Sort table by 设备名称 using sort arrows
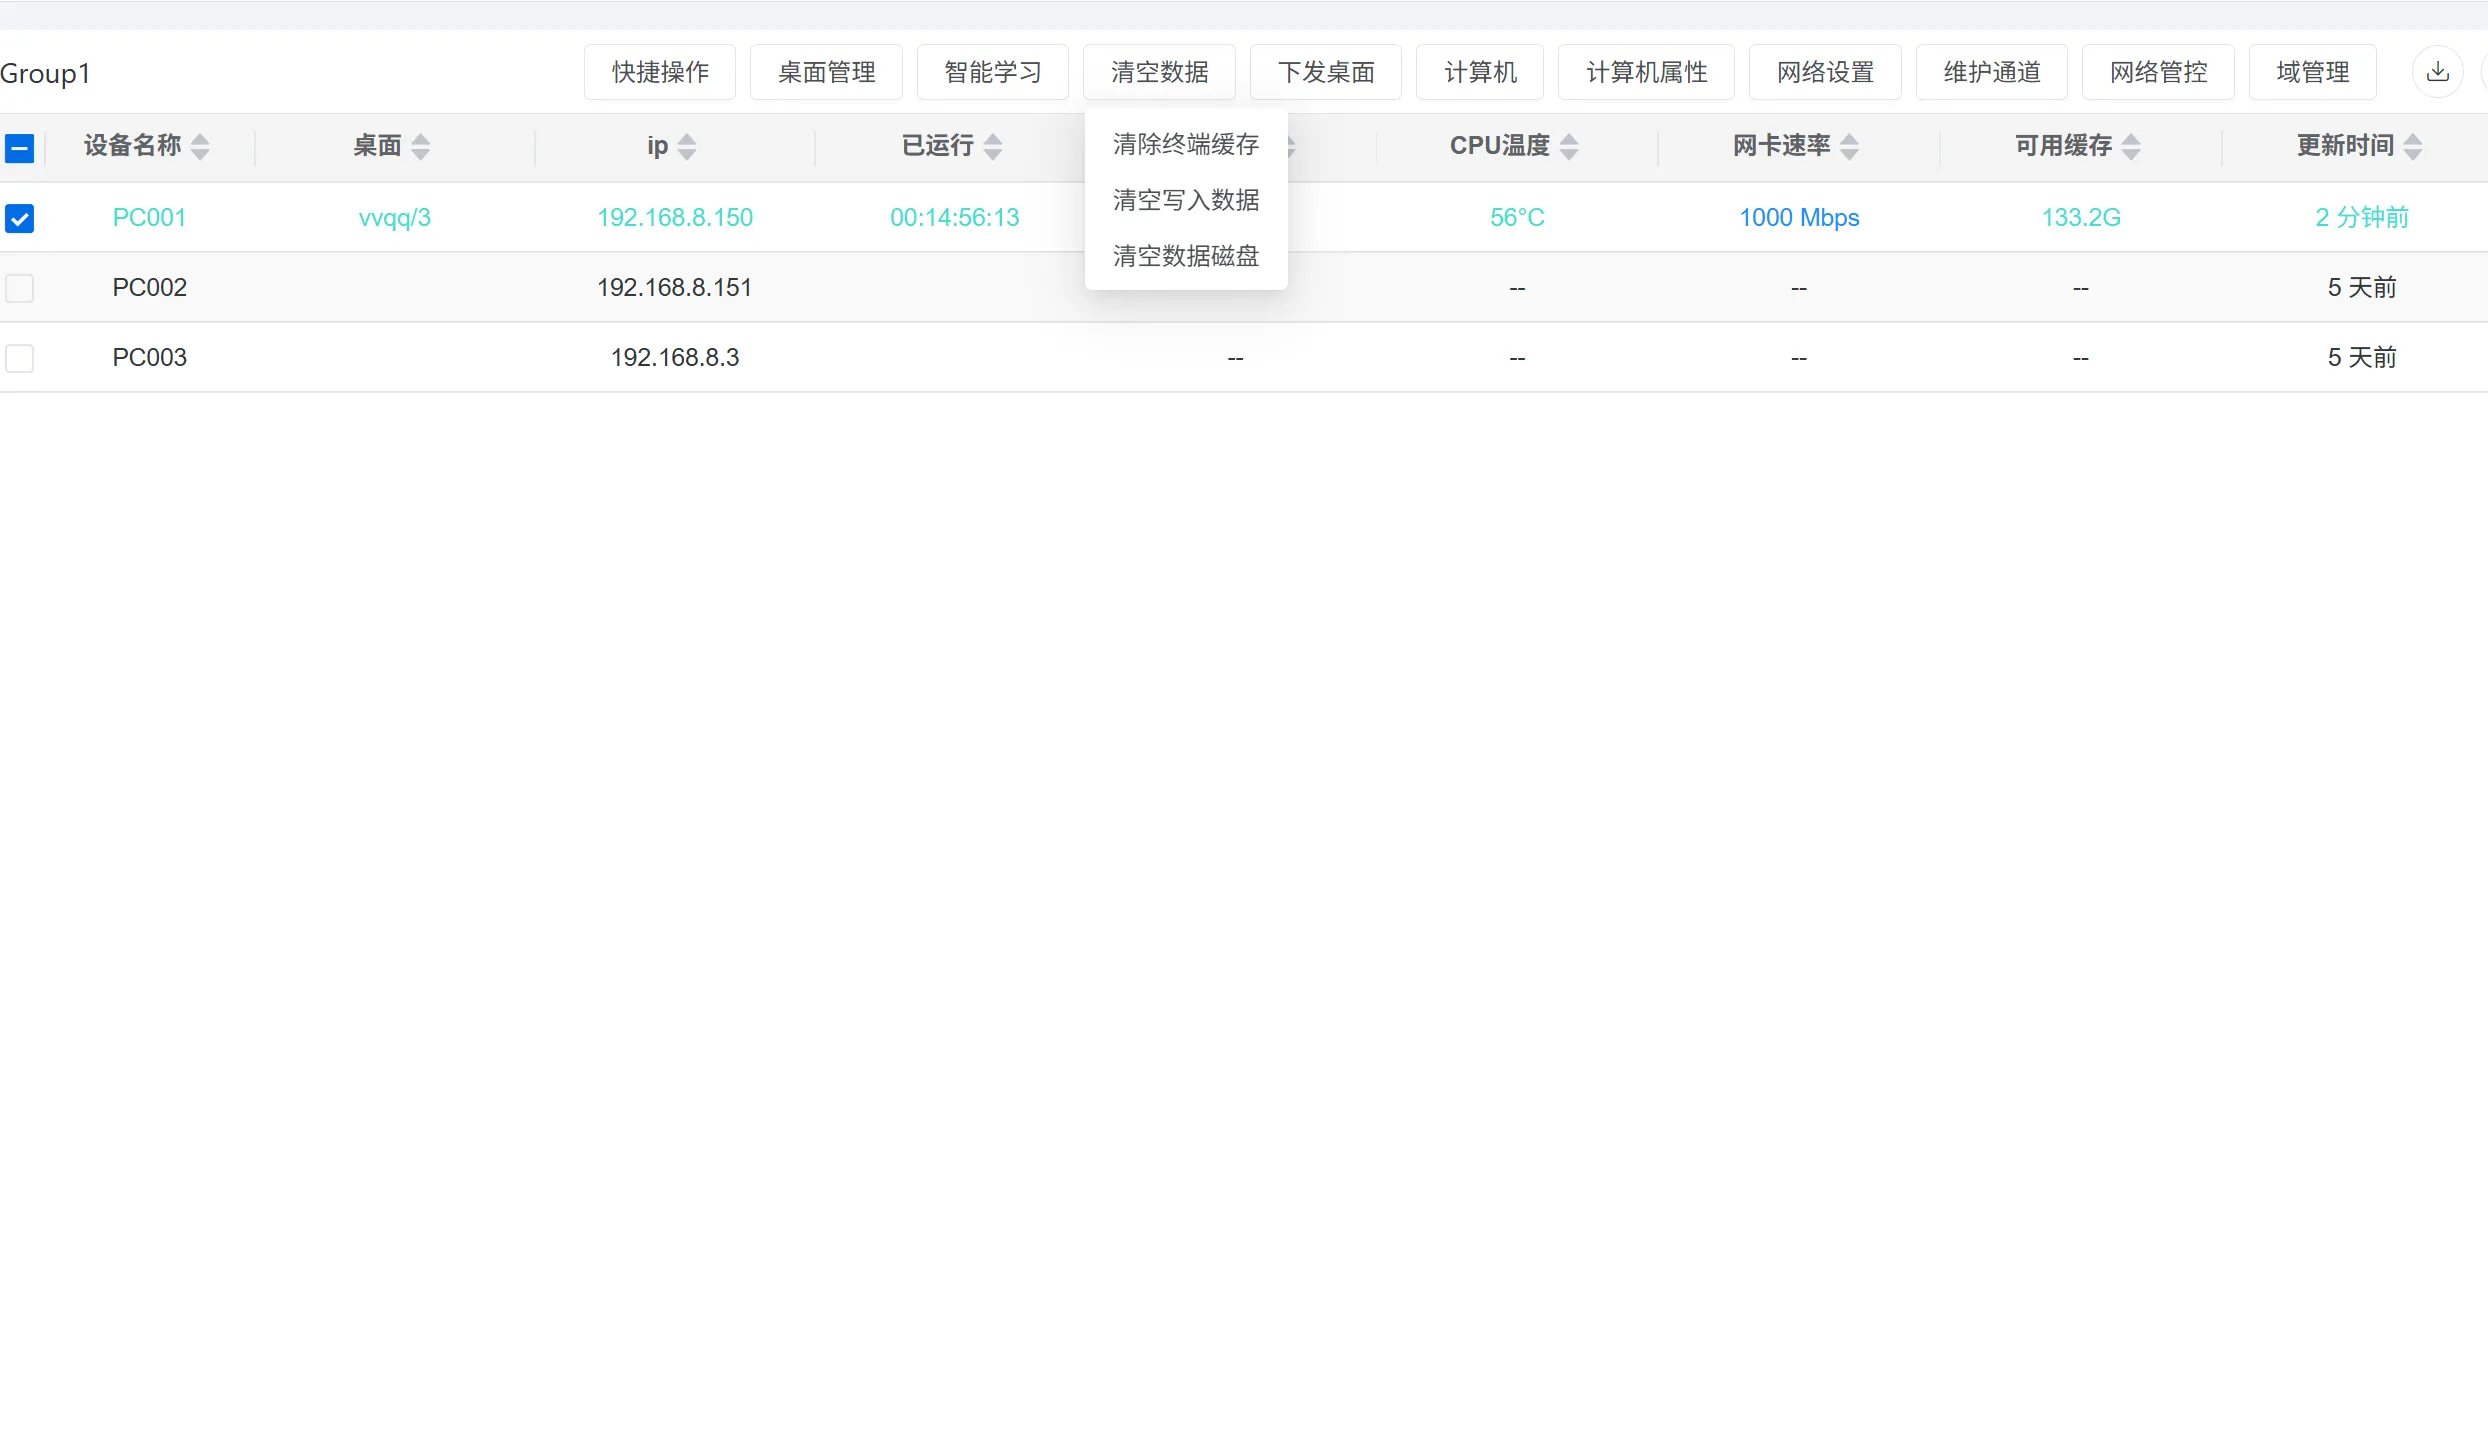This screenshot has width=2488, height=1455. point(201,147)
